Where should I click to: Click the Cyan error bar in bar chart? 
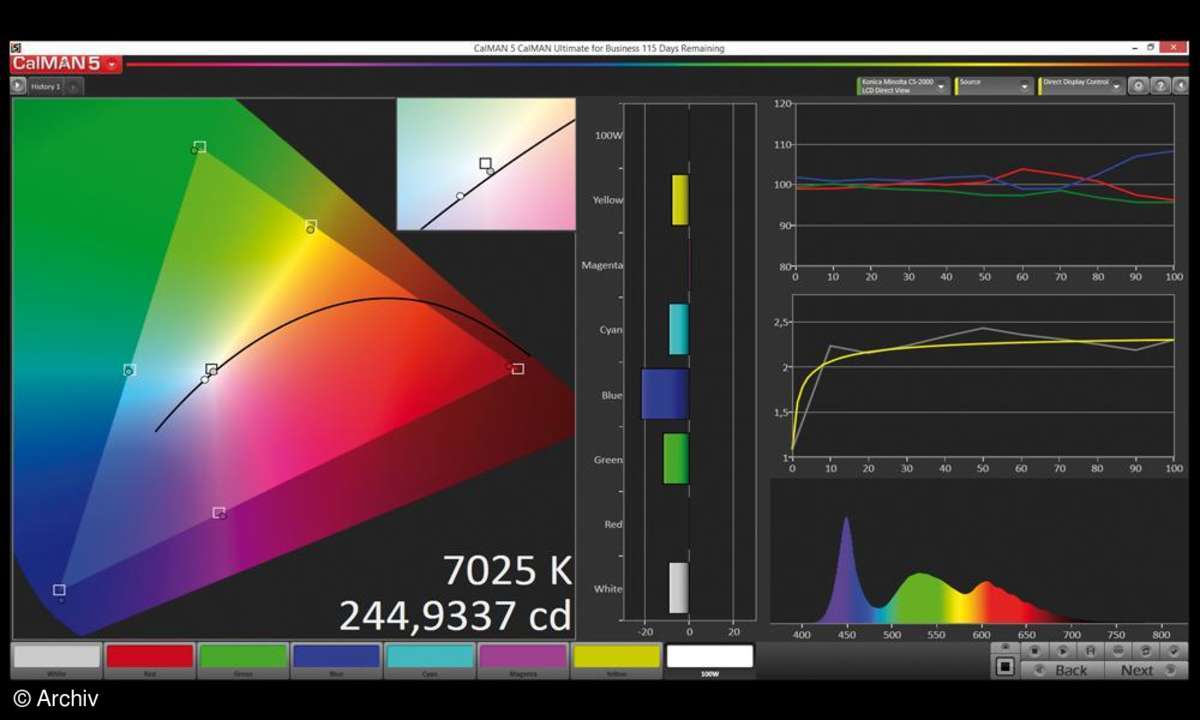point(679,329)
